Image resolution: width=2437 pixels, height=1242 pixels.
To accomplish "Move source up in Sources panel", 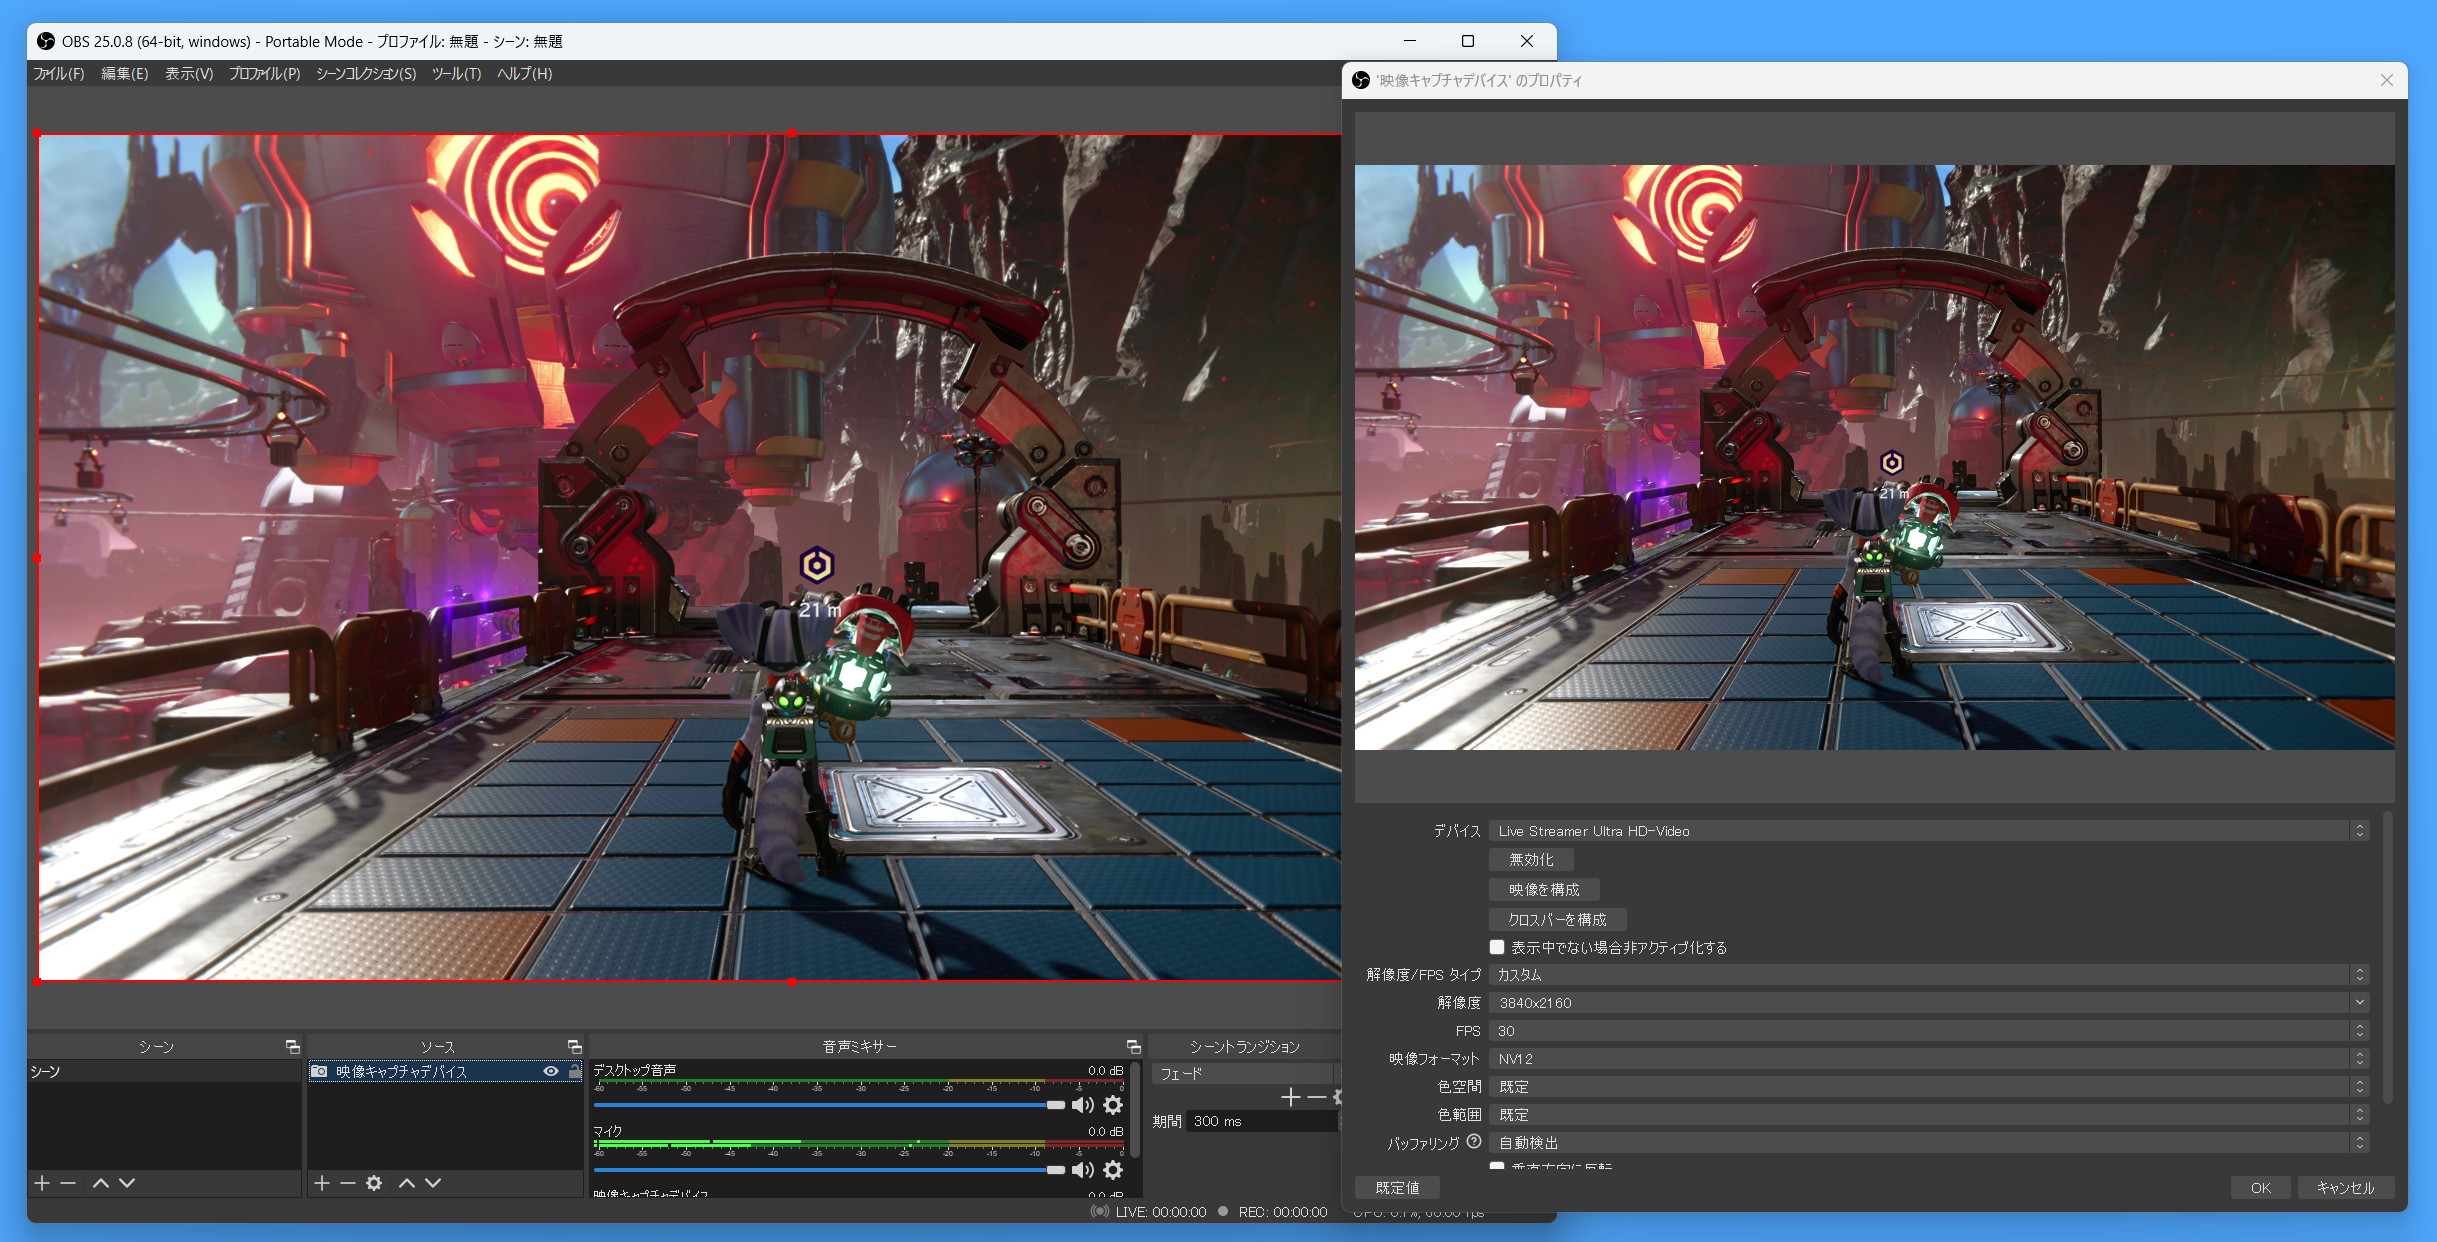I will (x=407, y=1183).
